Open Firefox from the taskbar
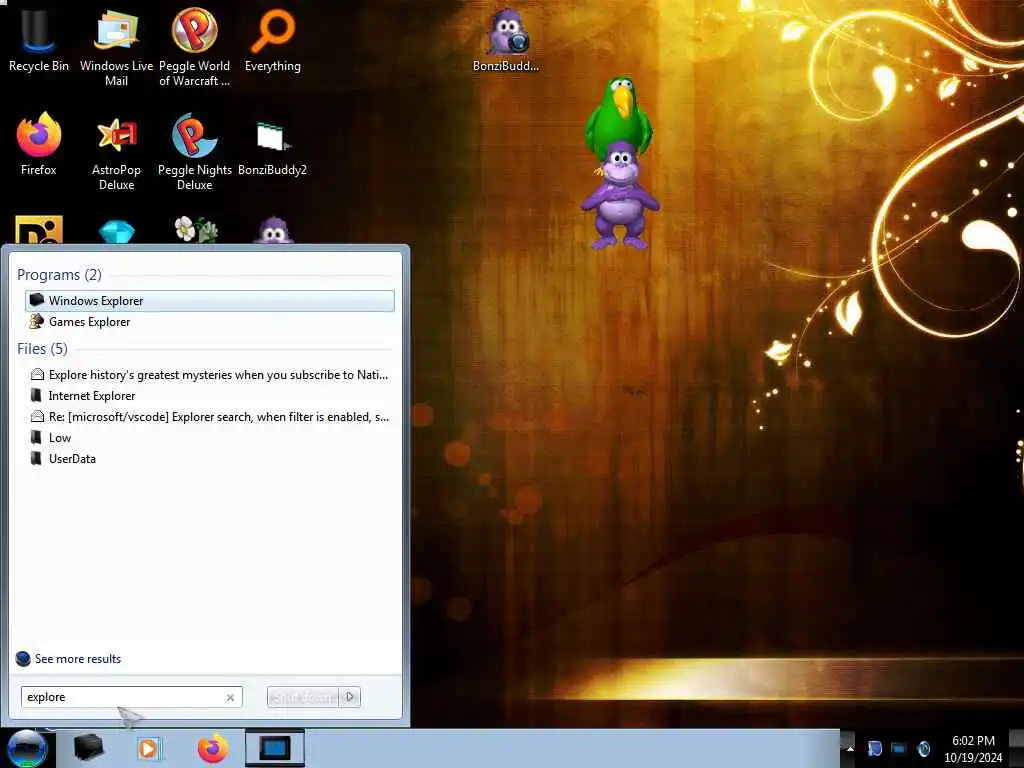 tap(213, 748)
